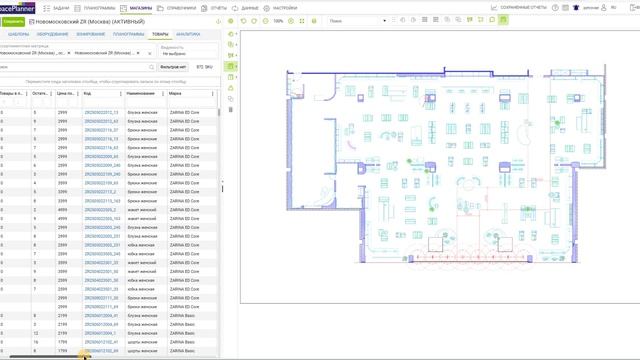Click the product code link in first table row
This screenshot has height=360, width=640.
101,113
